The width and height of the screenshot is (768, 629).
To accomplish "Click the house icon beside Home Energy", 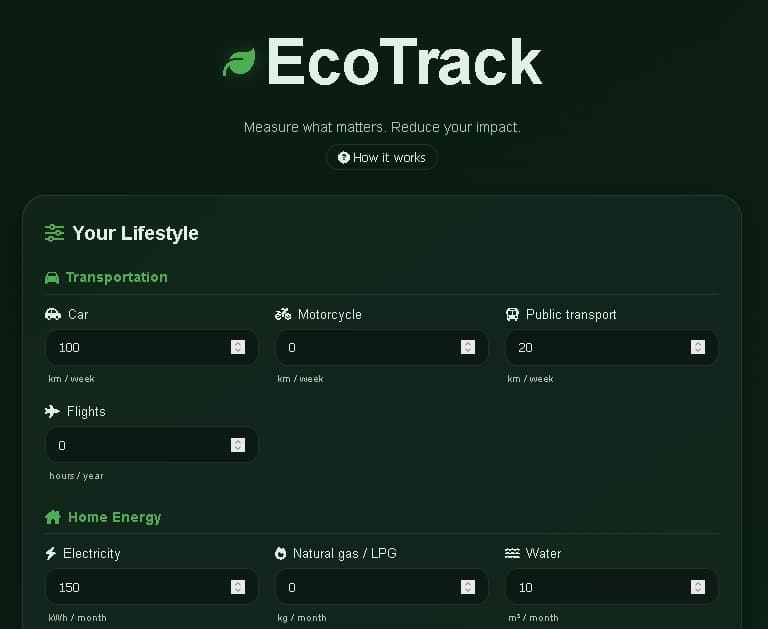I will 52,517.
